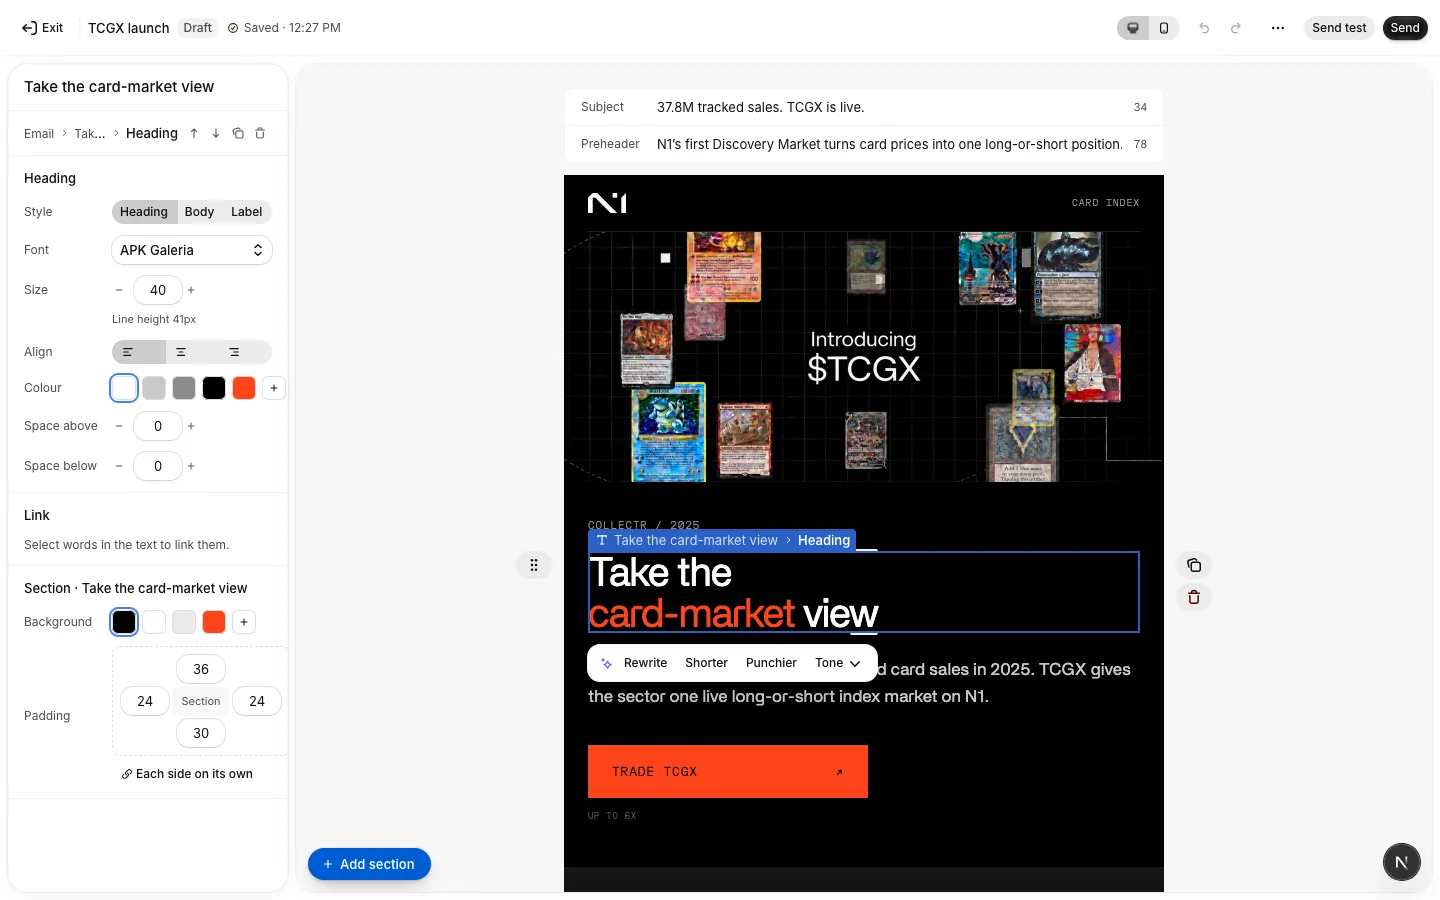Image resolution: width=1440 pixels, height=900 pixels.
Task: Select the Body style tab
Action: pos(199,212)
